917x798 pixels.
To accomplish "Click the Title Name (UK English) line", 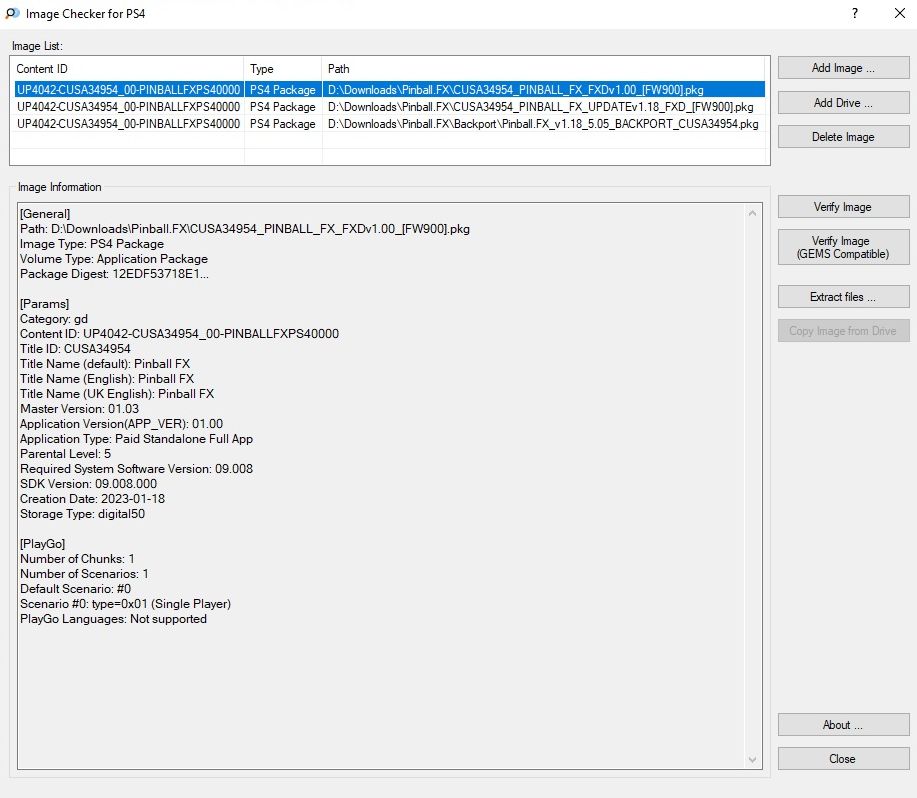I will point(117,394).
